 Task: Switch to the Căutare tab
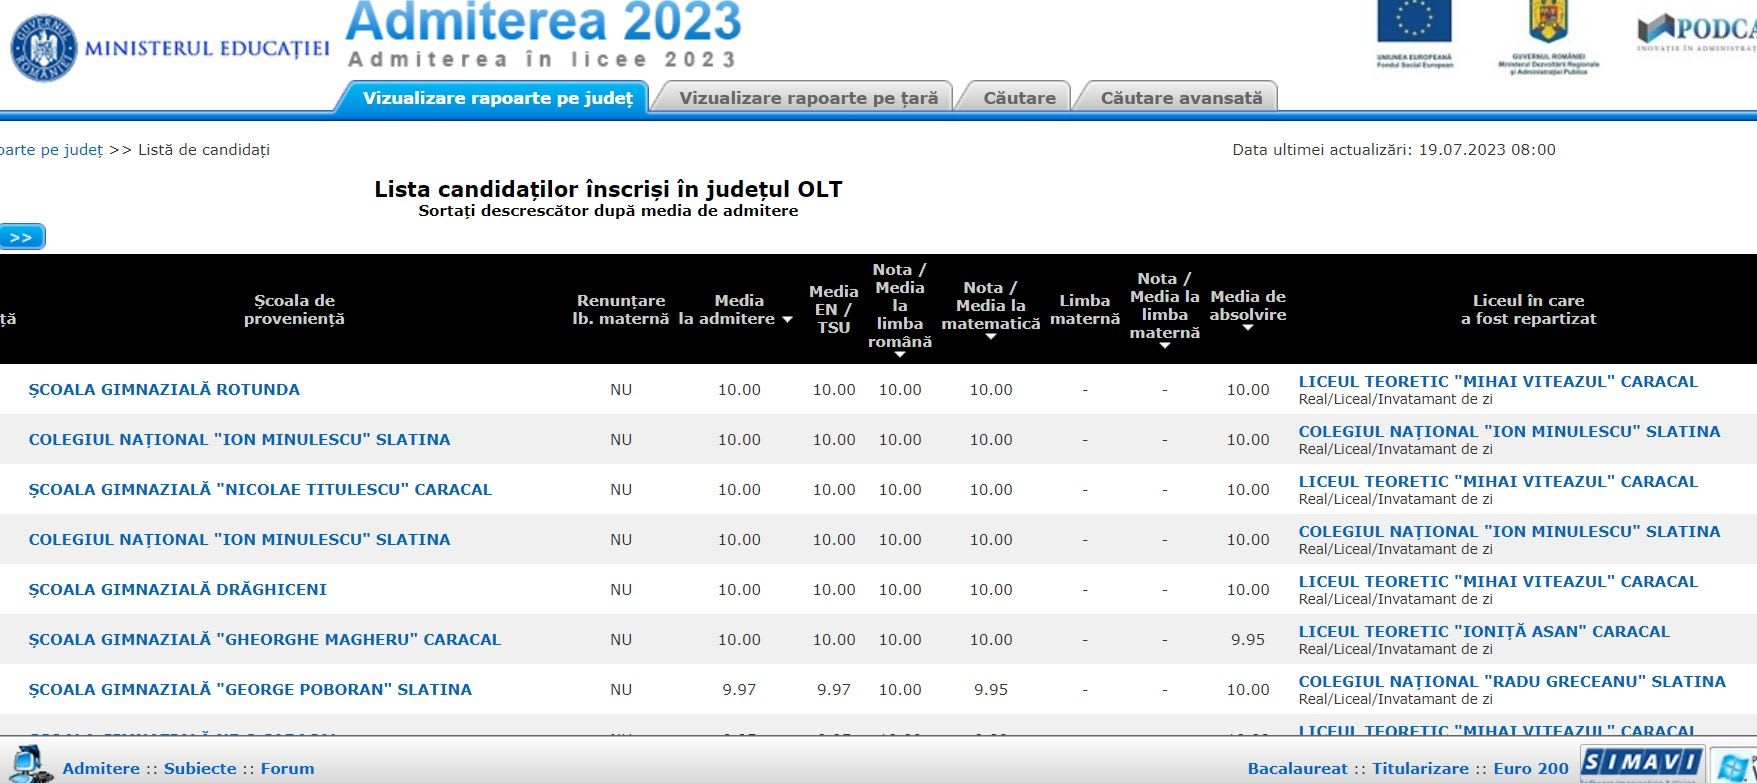tap(1019, 98)
